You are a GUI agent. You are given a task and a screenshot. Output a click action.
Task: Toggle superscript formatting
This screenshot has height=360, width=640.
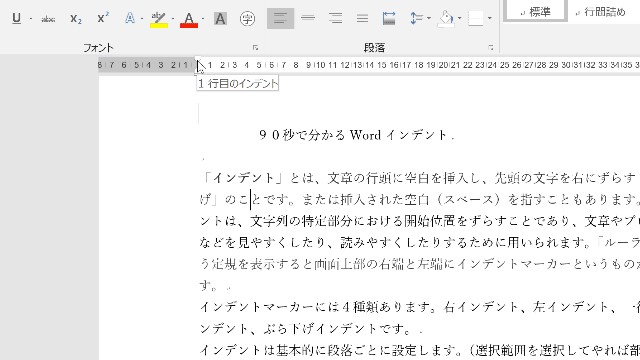click(103, 18)
